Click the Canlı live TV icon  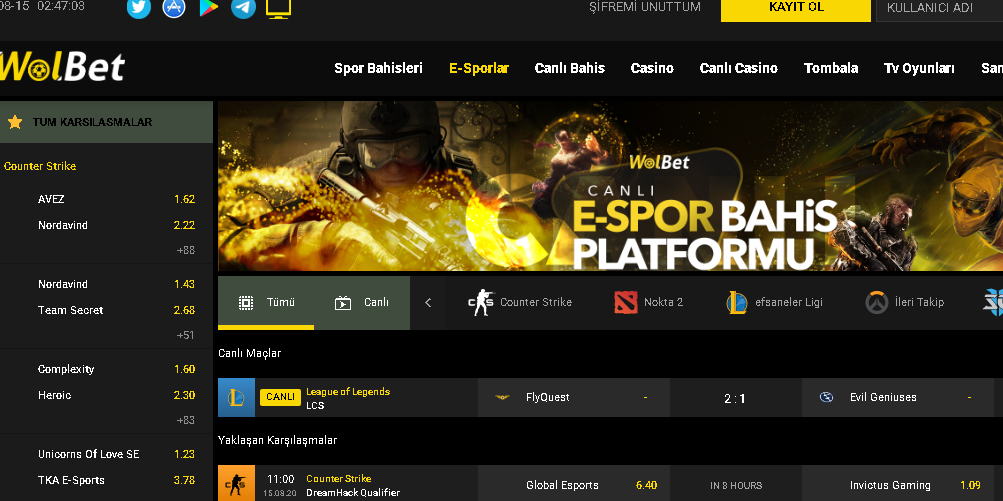(344, 303)
